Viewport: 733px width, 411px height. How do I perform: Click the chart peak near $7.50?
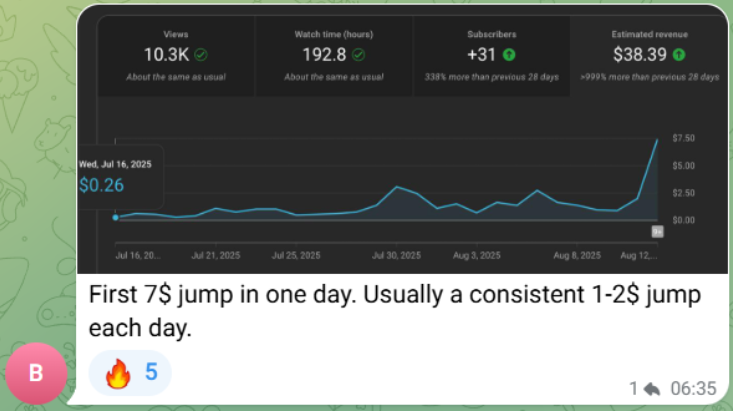click(x=657, y=140)
